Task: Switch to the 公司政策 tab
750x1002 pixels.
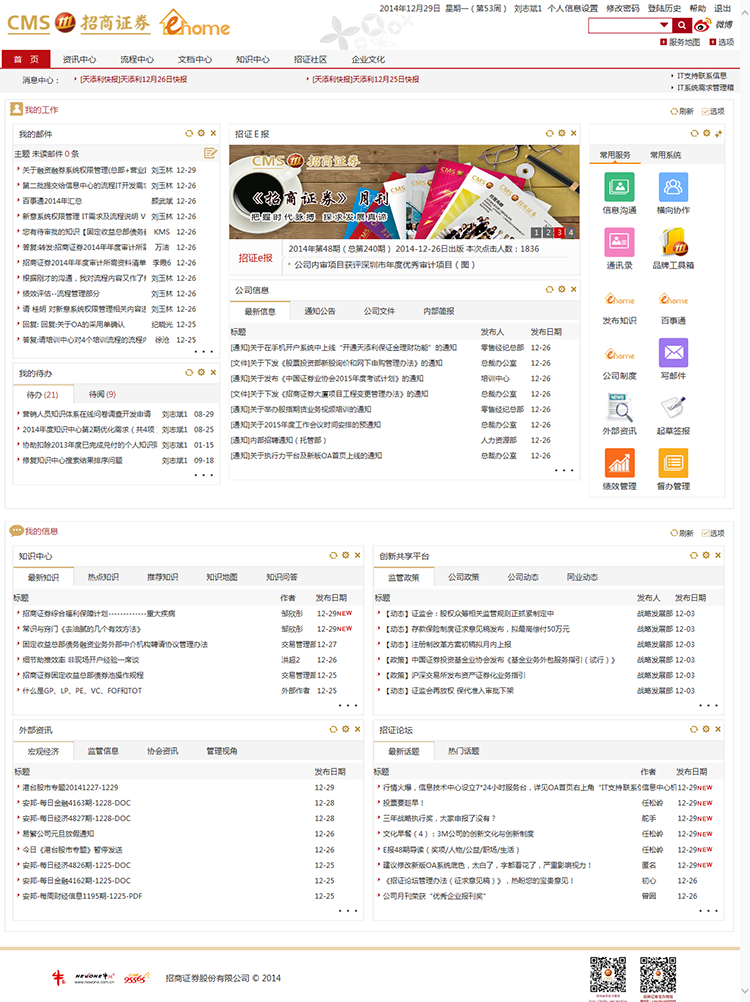Action: (463, 577)
